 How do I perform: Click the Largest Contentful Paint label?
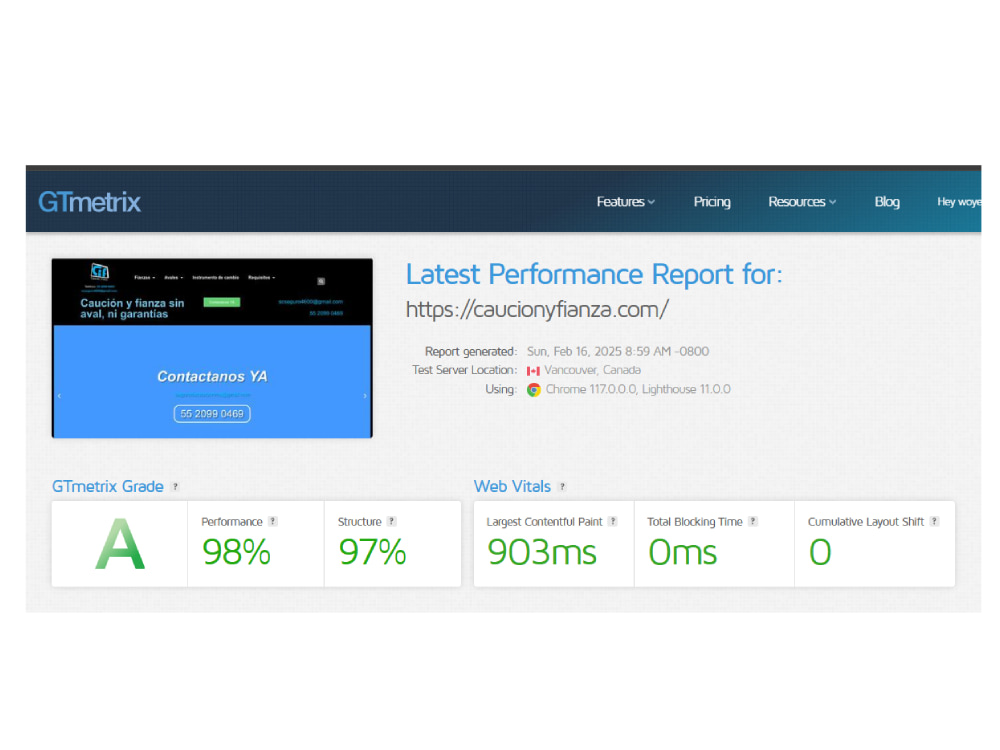545,522
